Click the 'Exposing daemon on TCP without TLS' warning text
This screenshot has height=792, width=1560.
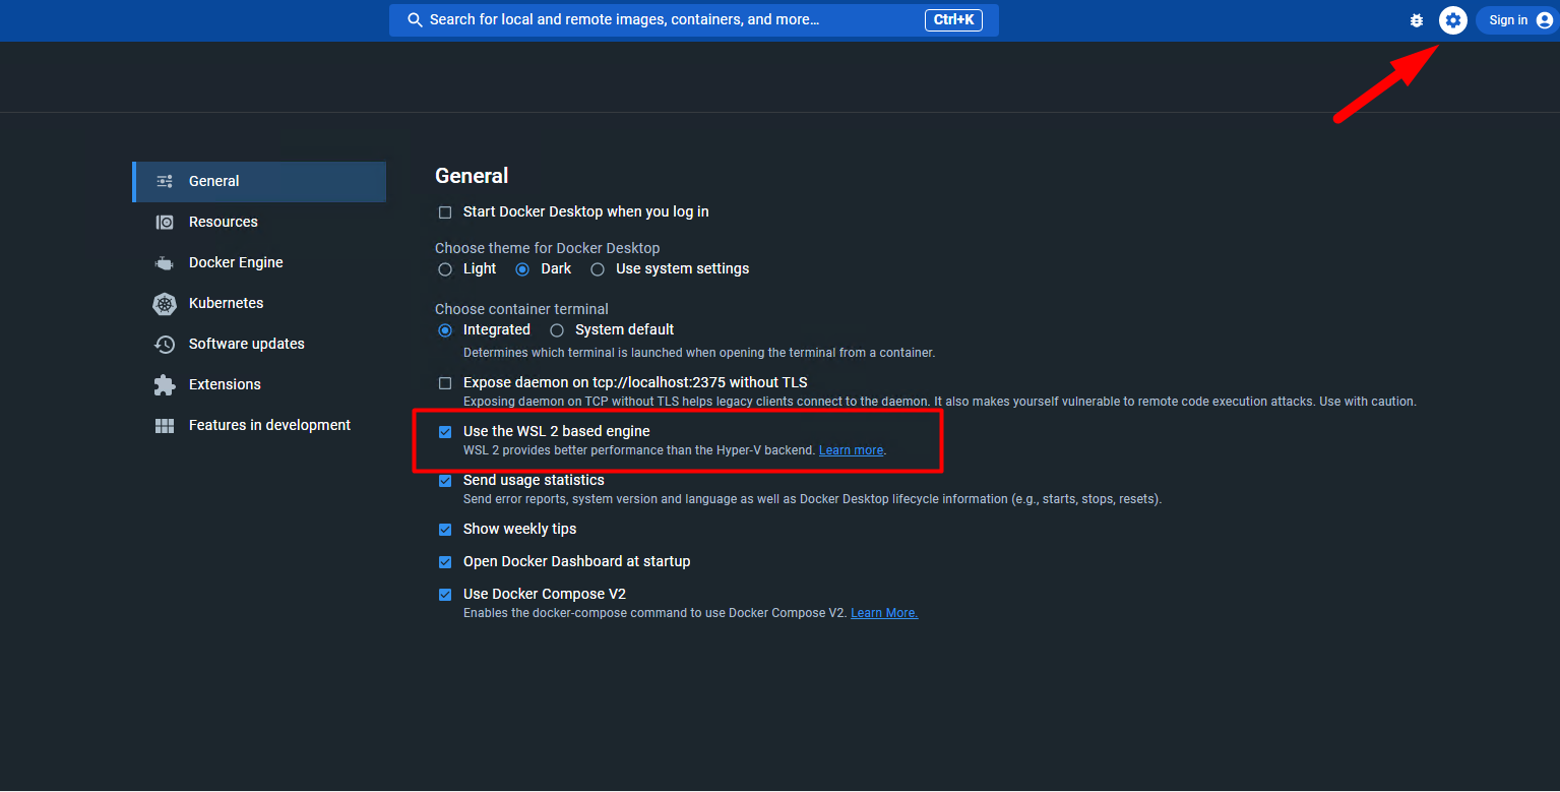pos(940,402)
